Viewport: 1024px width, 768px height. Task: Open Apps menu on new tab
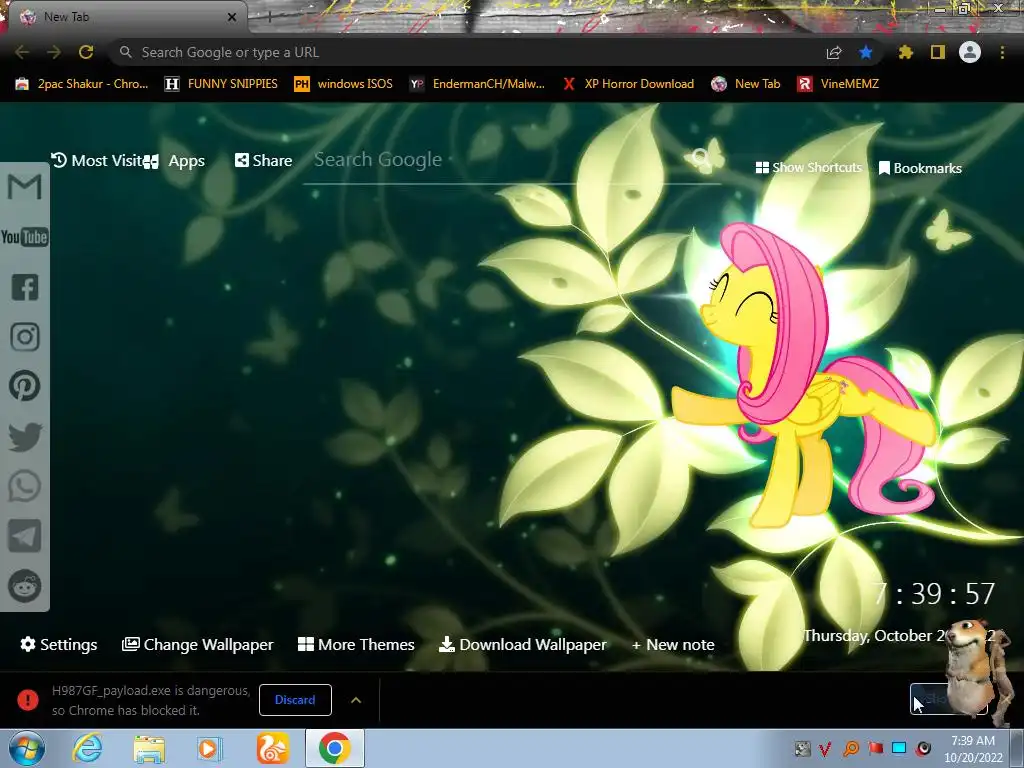[174, 161]
